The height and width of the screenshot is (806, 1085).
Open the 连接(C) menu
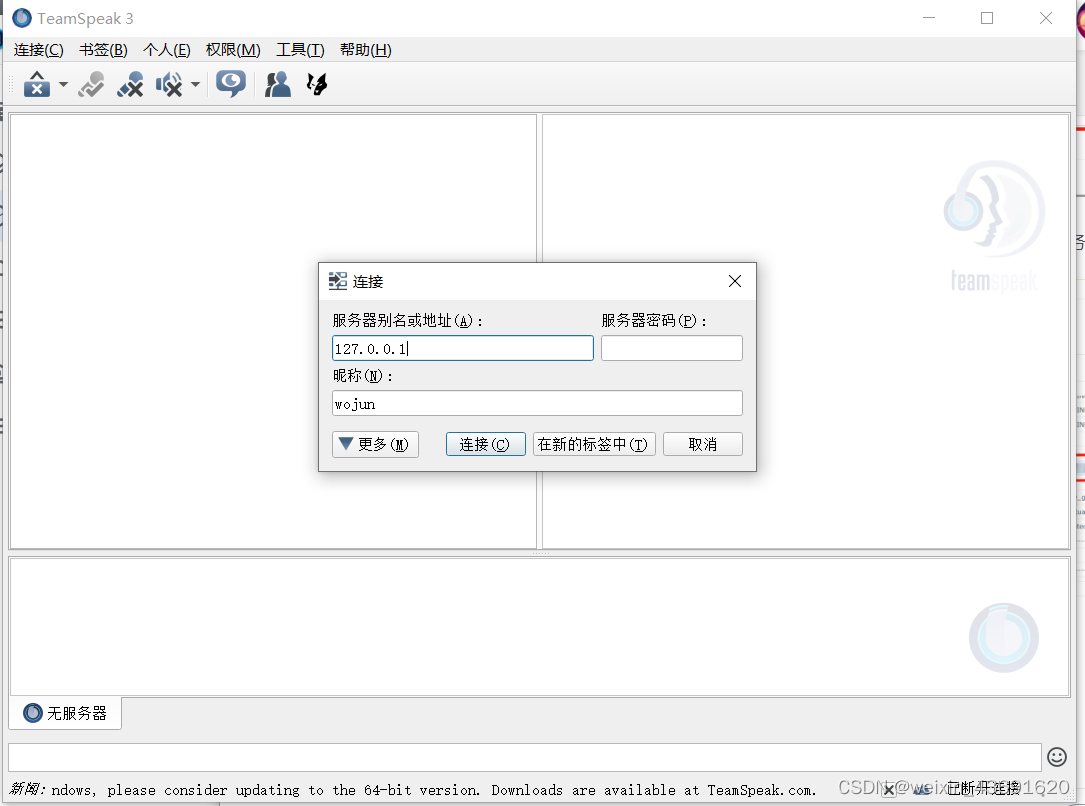[x=39, y=50]
